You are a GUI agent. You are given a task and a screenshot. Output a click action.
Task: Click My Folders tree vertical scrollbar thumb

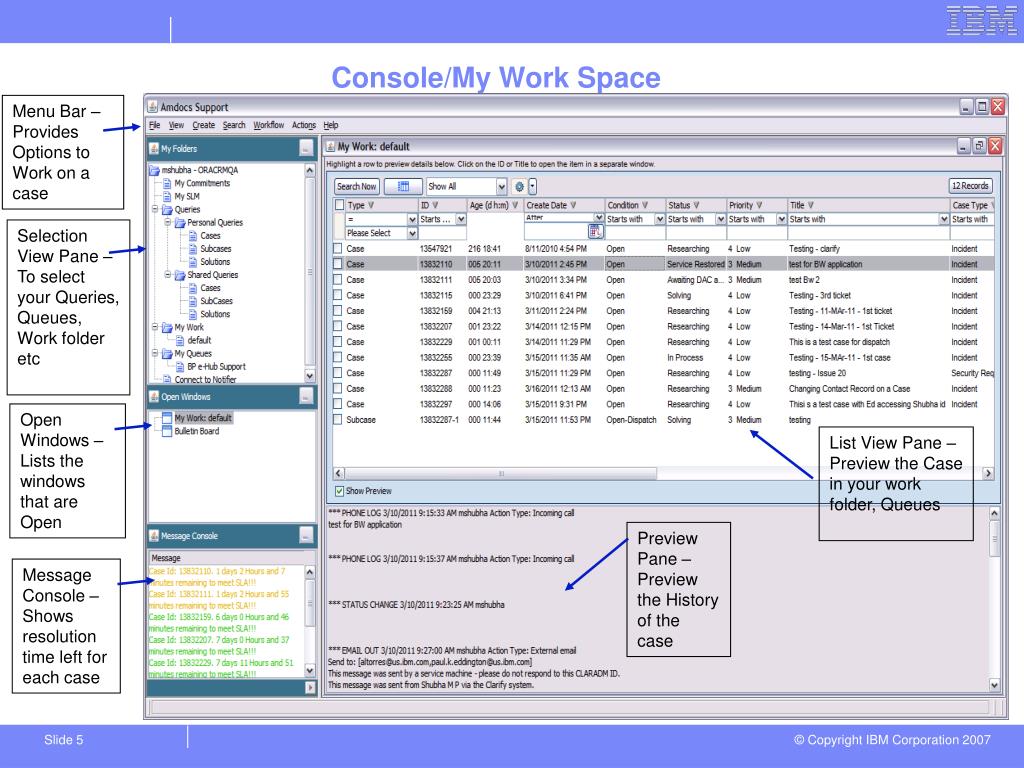click(x=310, y=271)
